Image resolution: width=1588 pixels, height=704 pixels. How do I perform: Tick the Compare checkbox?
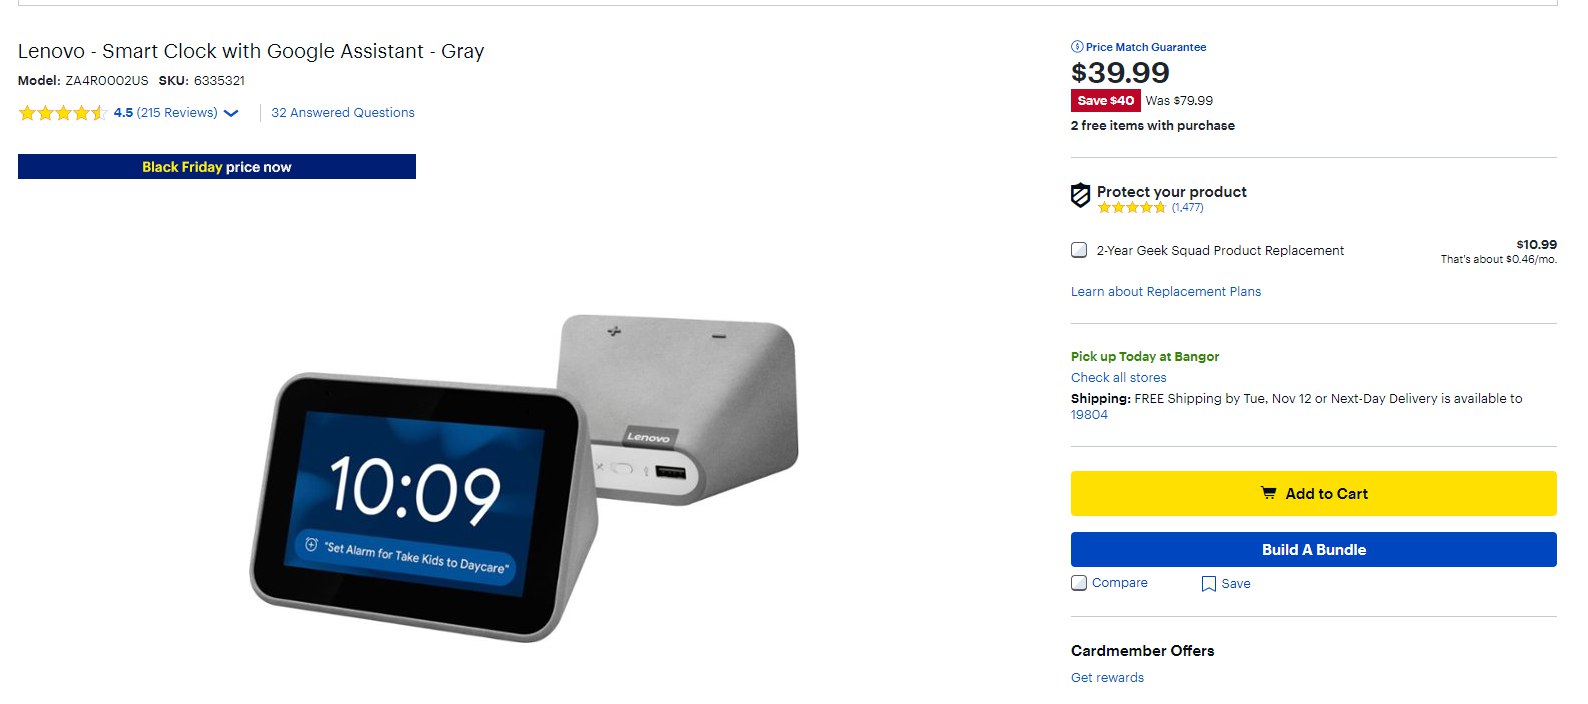pos(1079,583)
